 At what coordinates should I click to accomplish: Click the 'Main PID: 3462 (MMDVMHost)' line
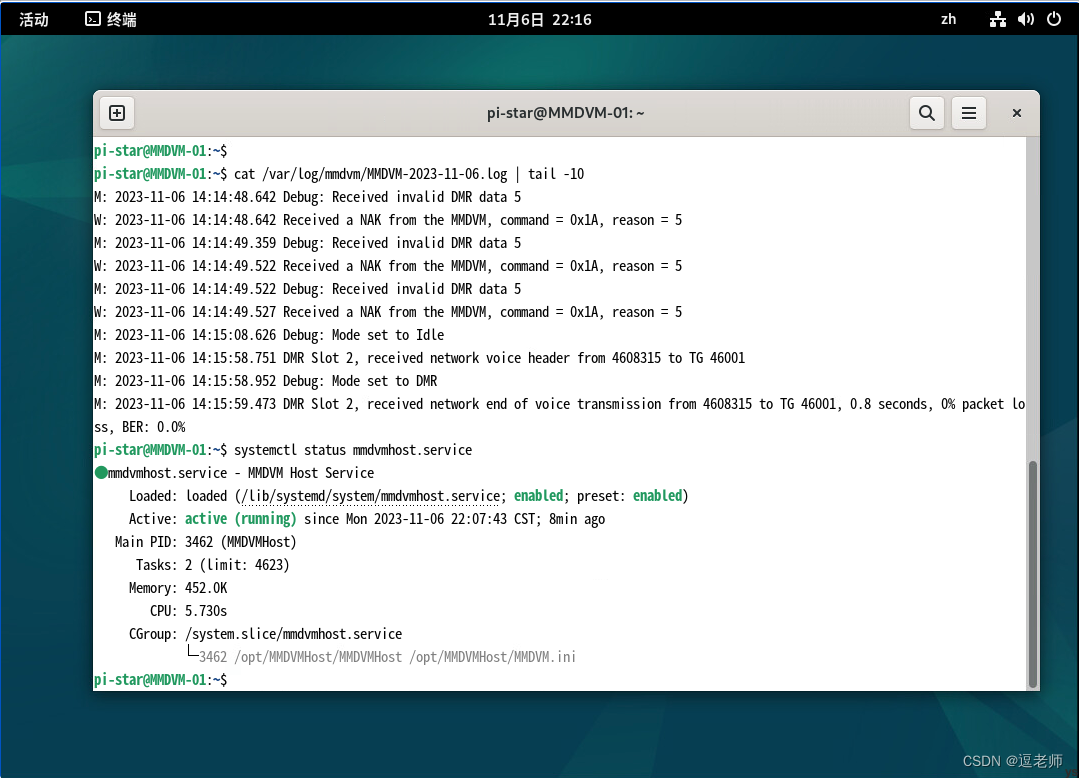coord(205,542)
